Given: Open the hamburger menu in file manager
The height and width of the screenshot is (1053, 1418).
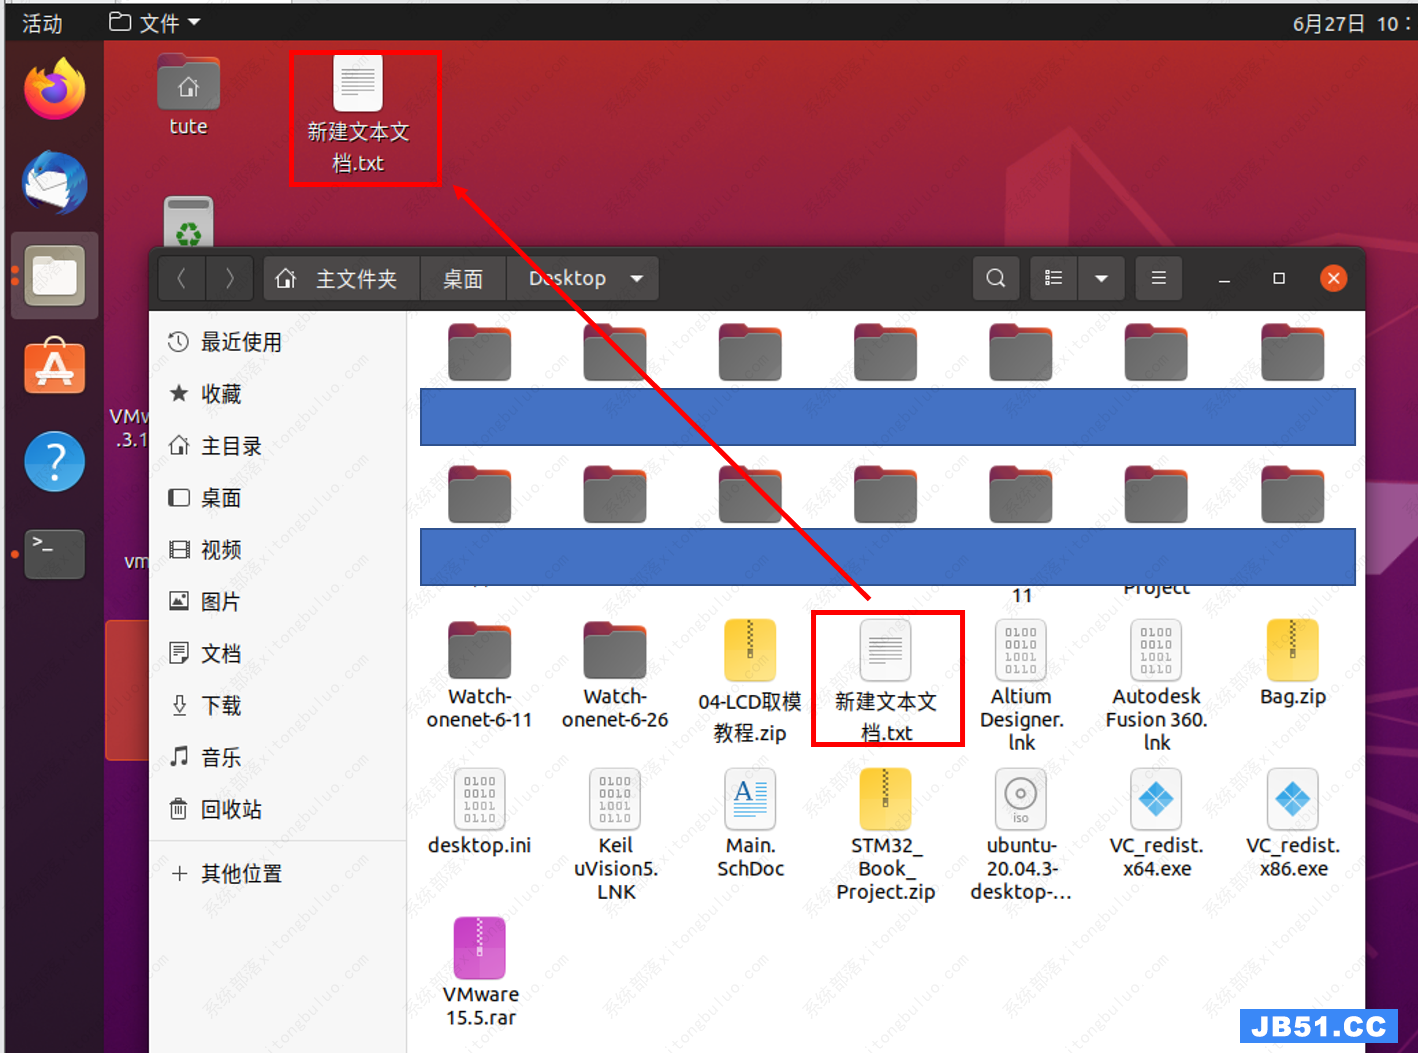Looking at the screenshot, I should pos(1158,278).
